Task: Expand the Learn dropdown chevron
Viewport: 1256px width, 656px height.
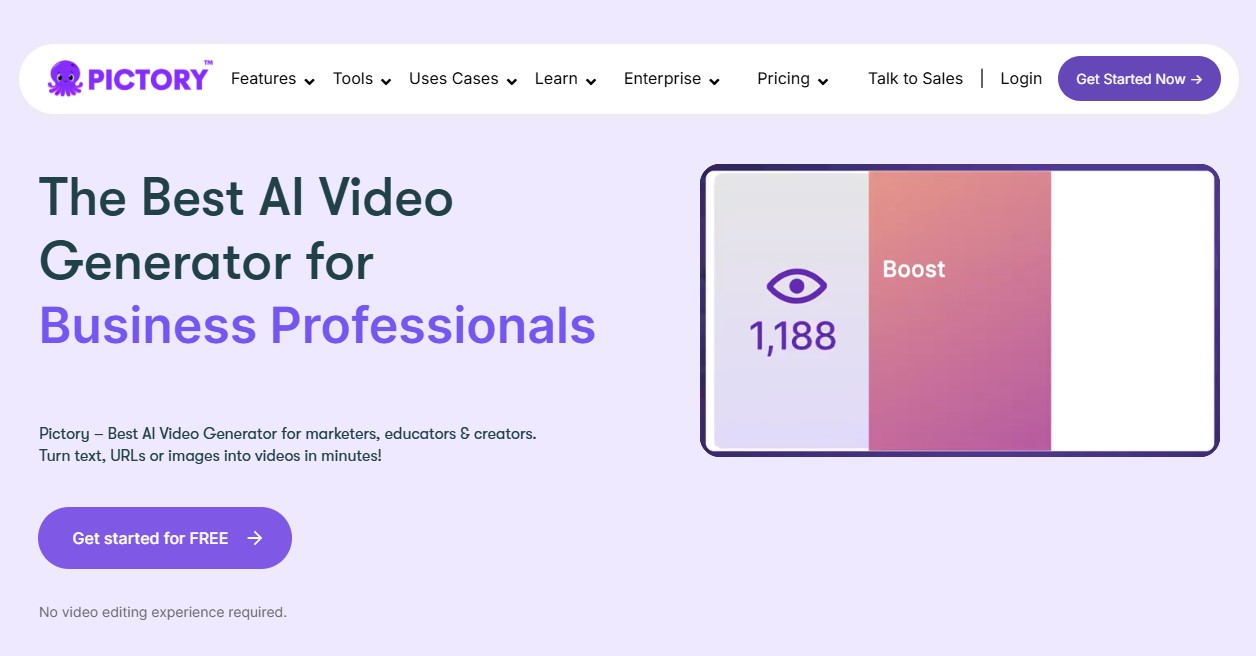Action: pos(591,82)
